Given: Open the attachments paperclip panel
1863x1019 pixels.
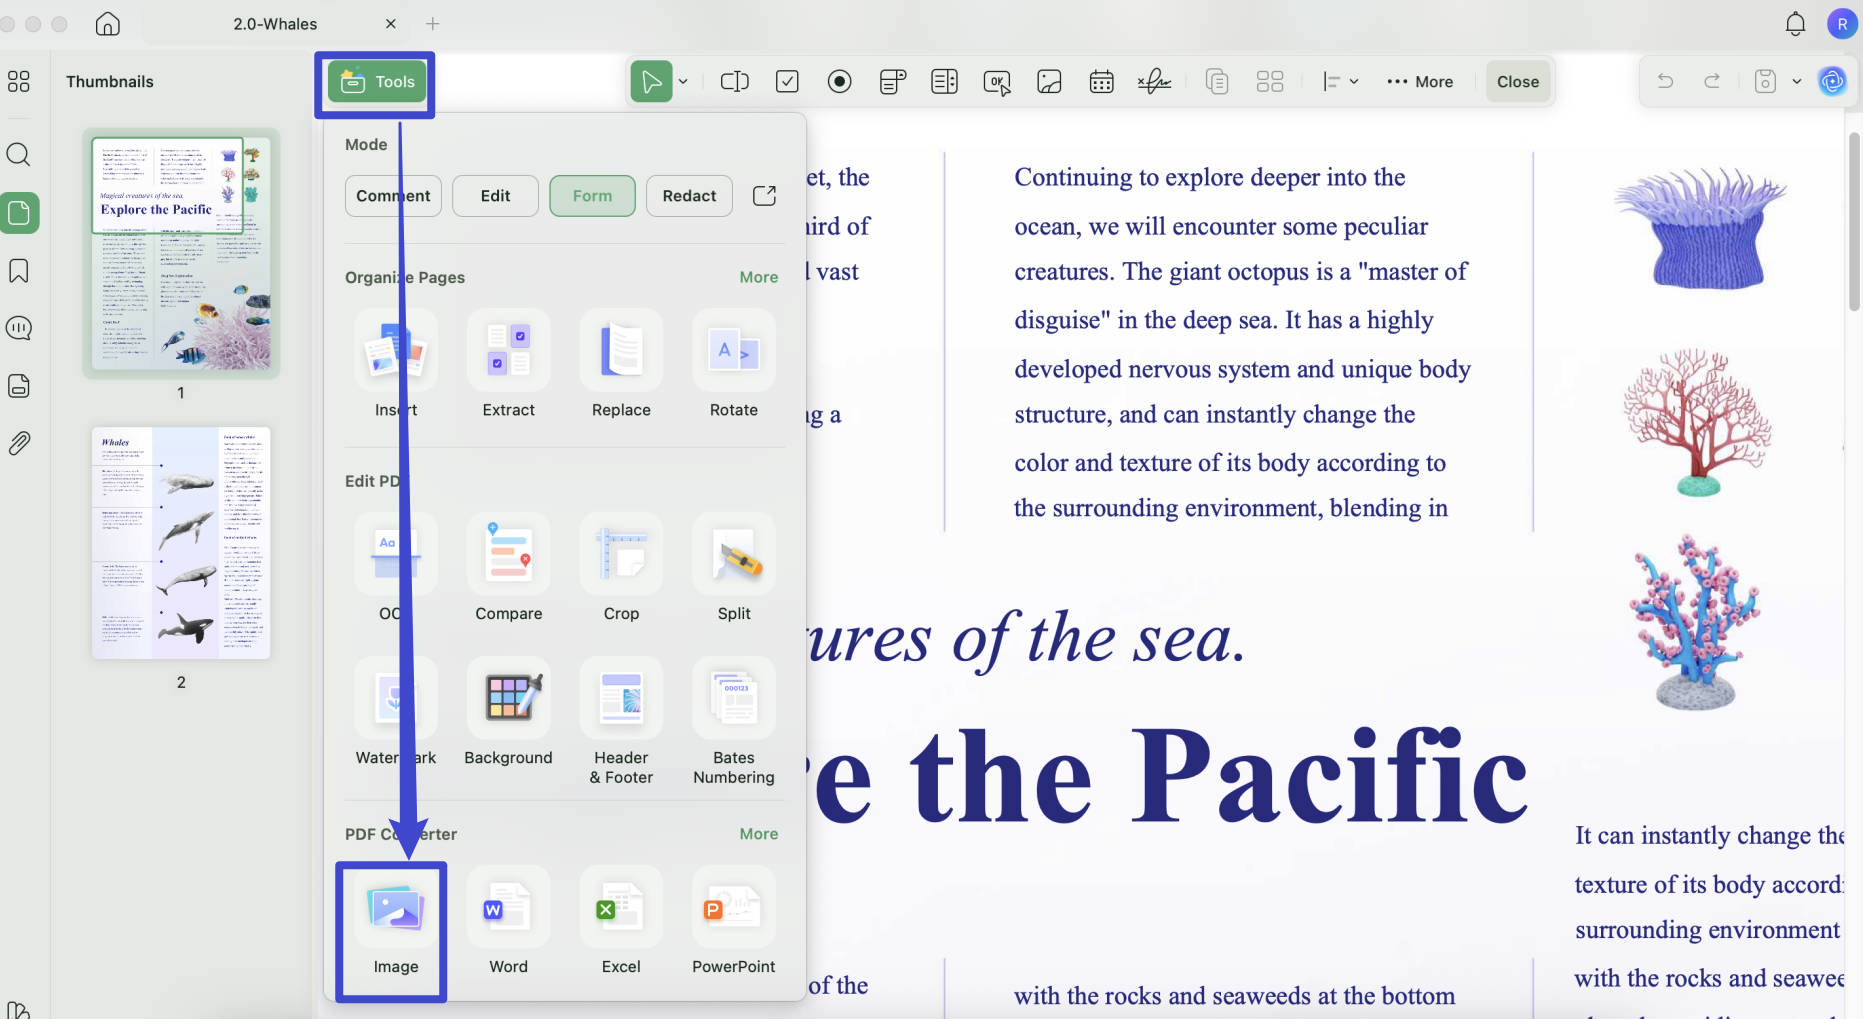Looking at the screenshot, I should [19, 443].
